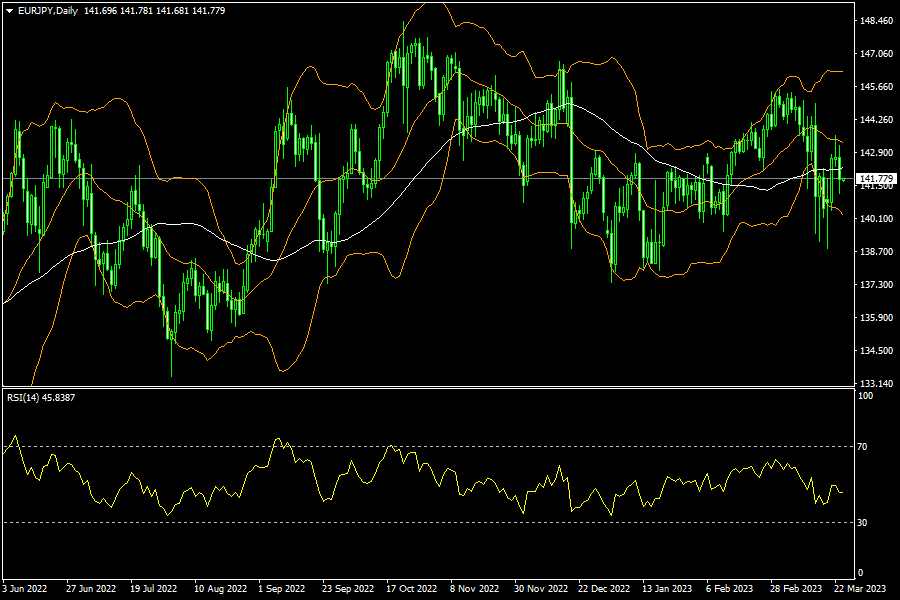Click the date label 1 Sep 2022
Image resolution: width=900 pixels, height=600 pixels.
(x=281, y=589)
